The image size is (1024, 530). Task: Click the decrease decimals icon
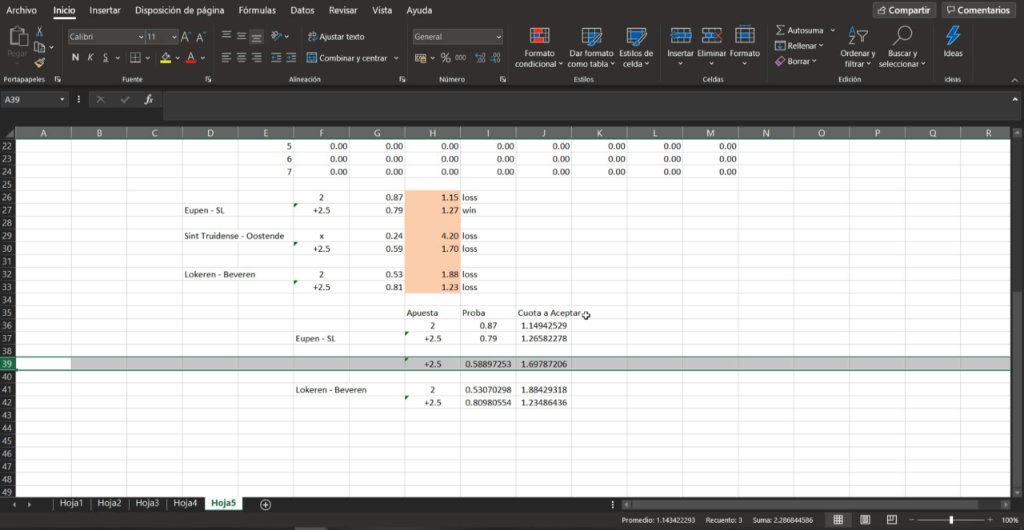(x=495, y=58)
